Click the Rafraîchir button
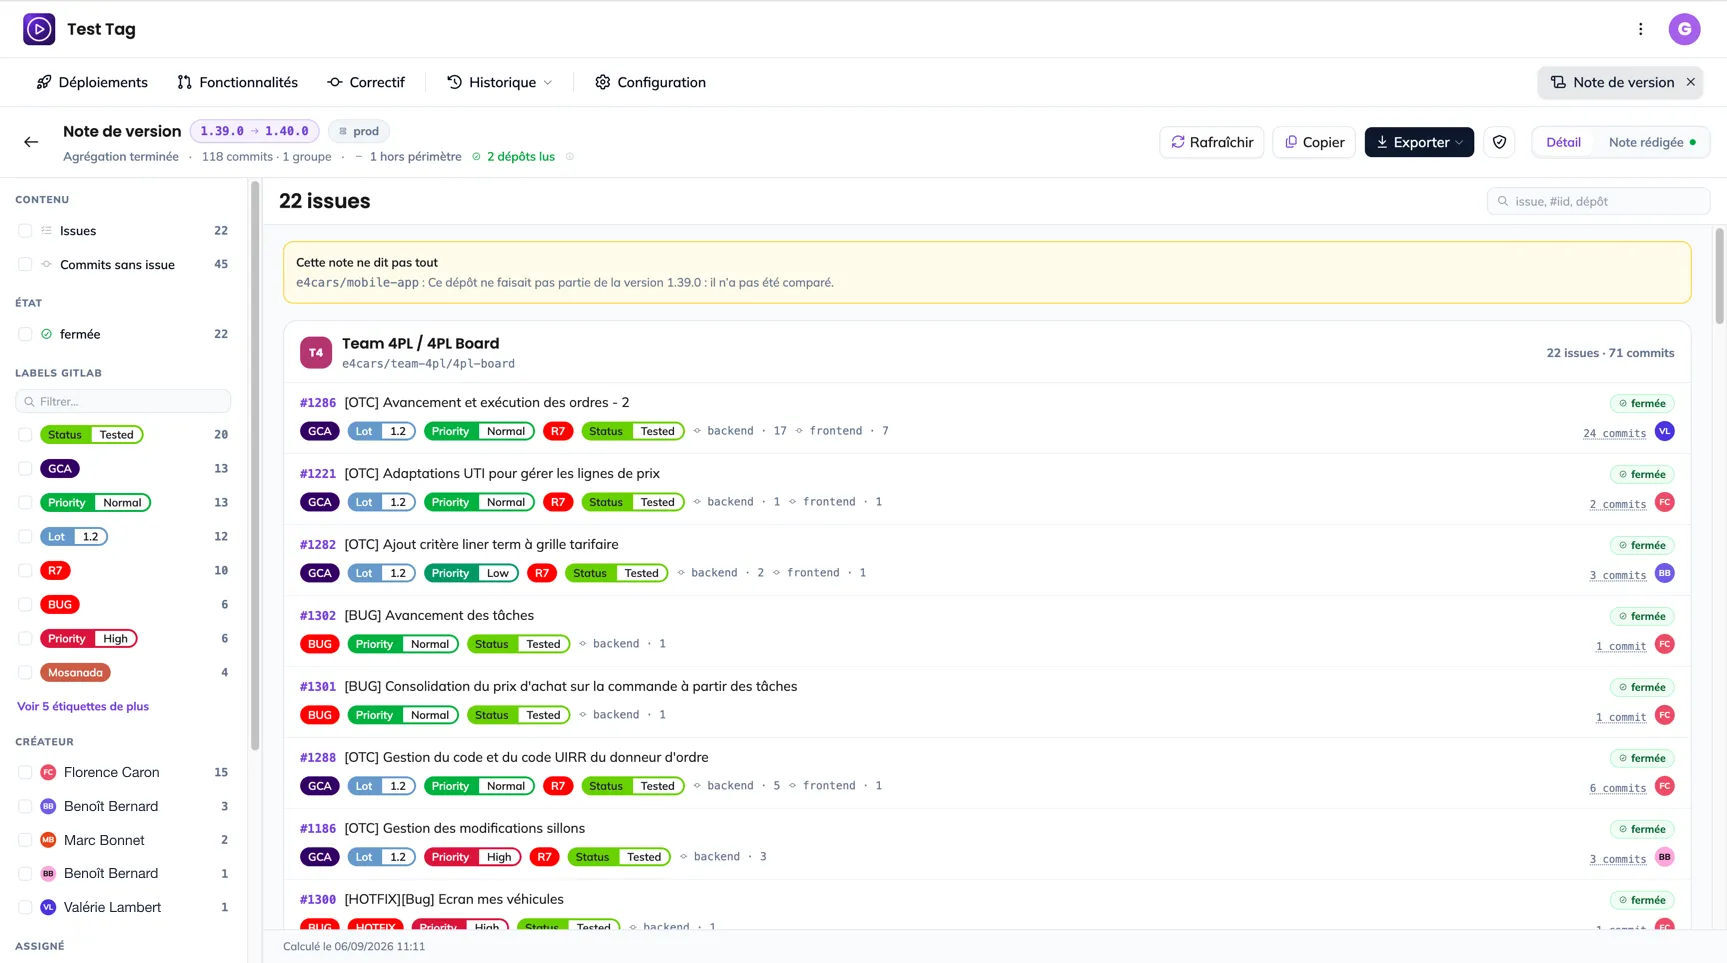This screenshot has width=1727, height=963. [x=1212, y=142]
